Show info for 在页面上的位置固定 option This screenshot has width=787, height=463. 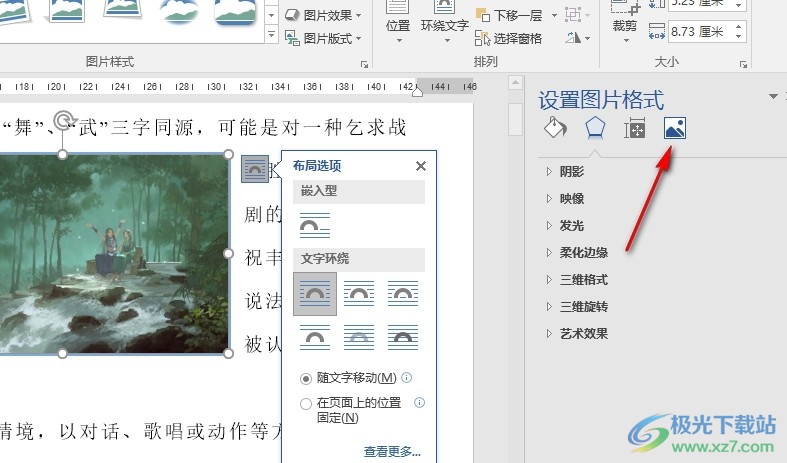[420, 402]
